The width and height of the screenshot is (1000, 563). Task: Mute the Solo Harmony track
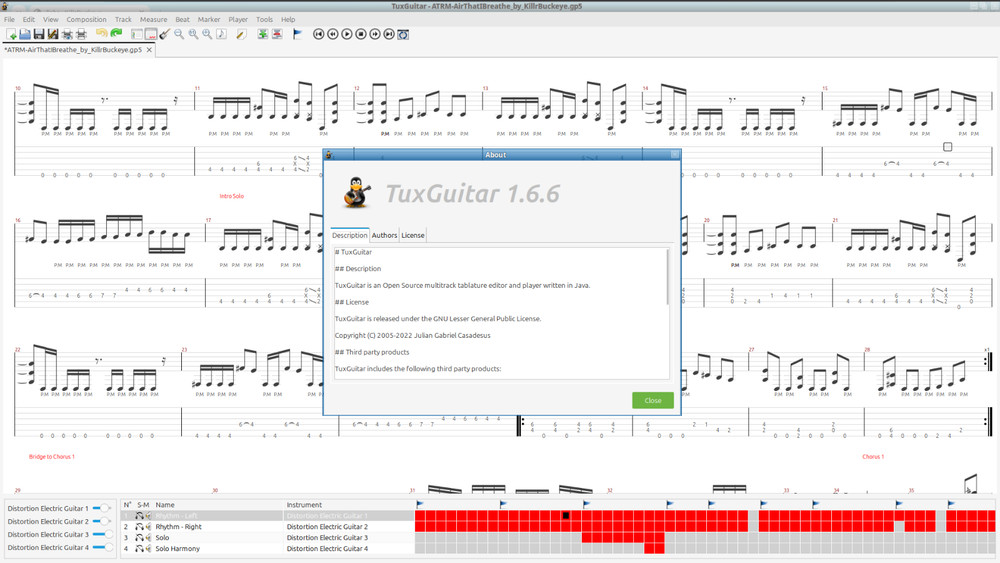pyautogui.click(x=148, y=548)
